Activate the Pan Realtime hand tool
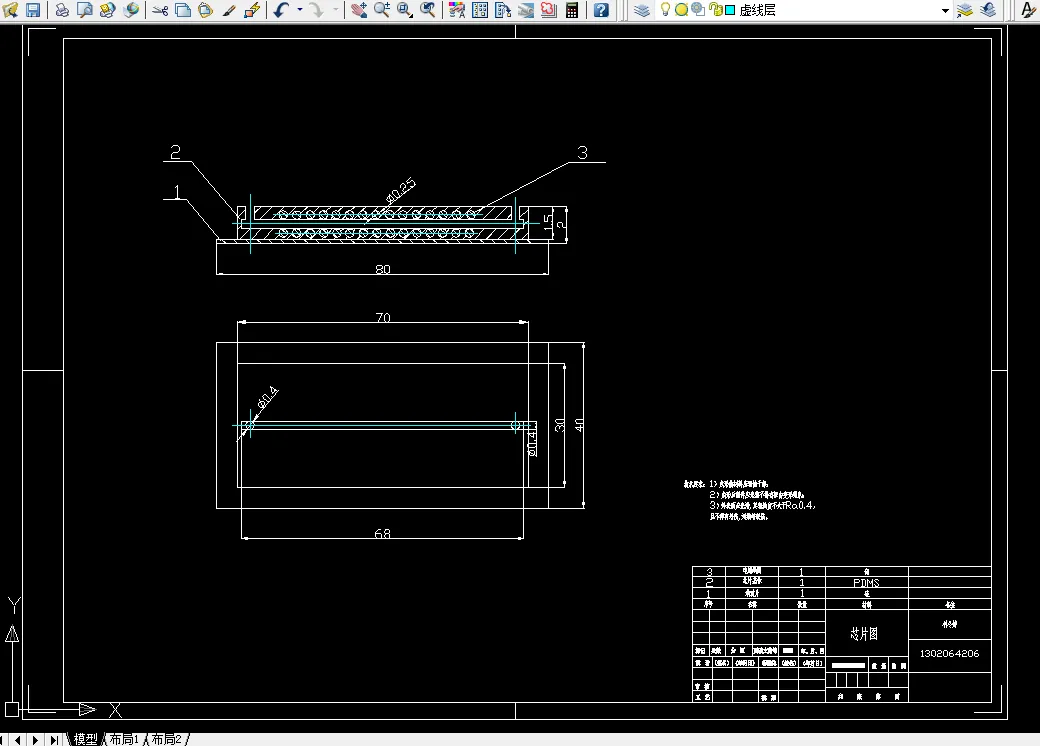 359,9
